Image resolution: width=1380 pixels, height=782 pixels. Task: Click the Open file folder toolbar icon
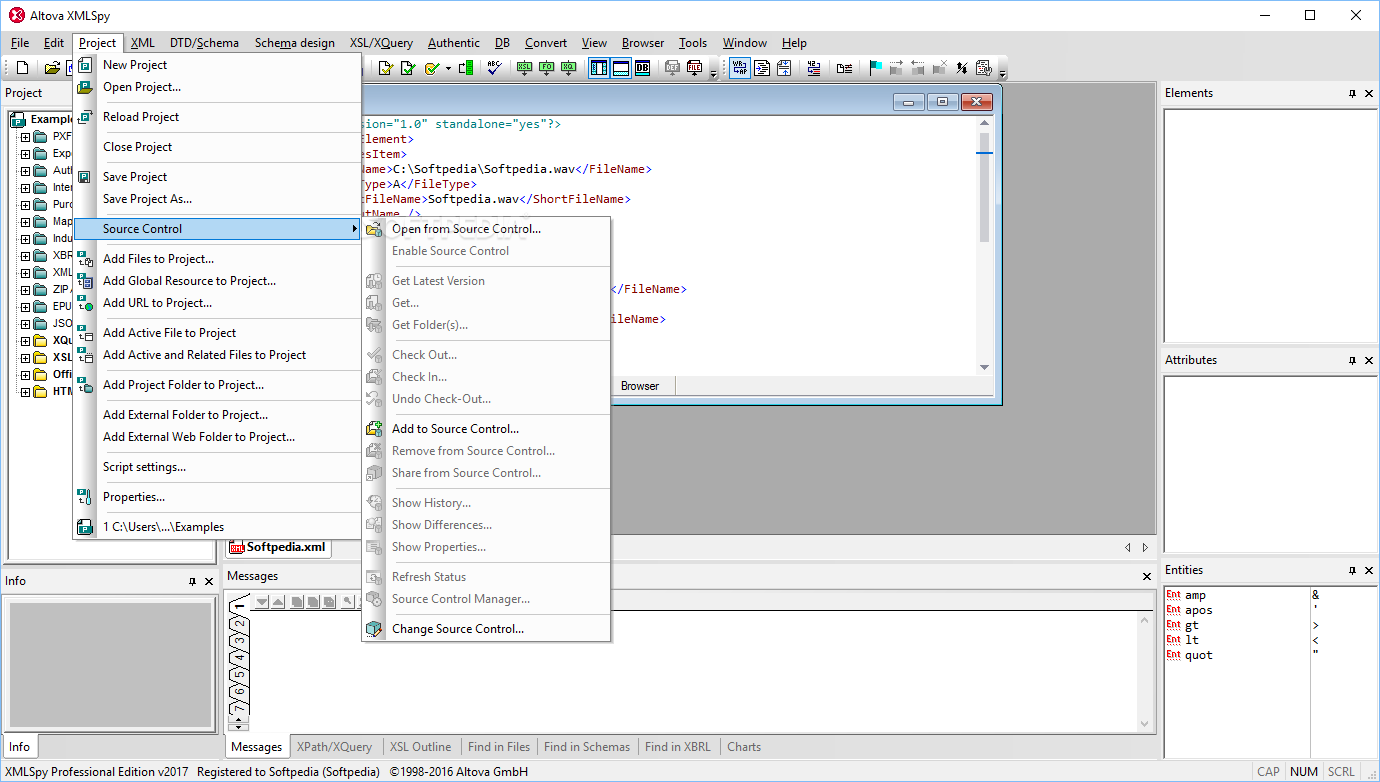[52, 68]
